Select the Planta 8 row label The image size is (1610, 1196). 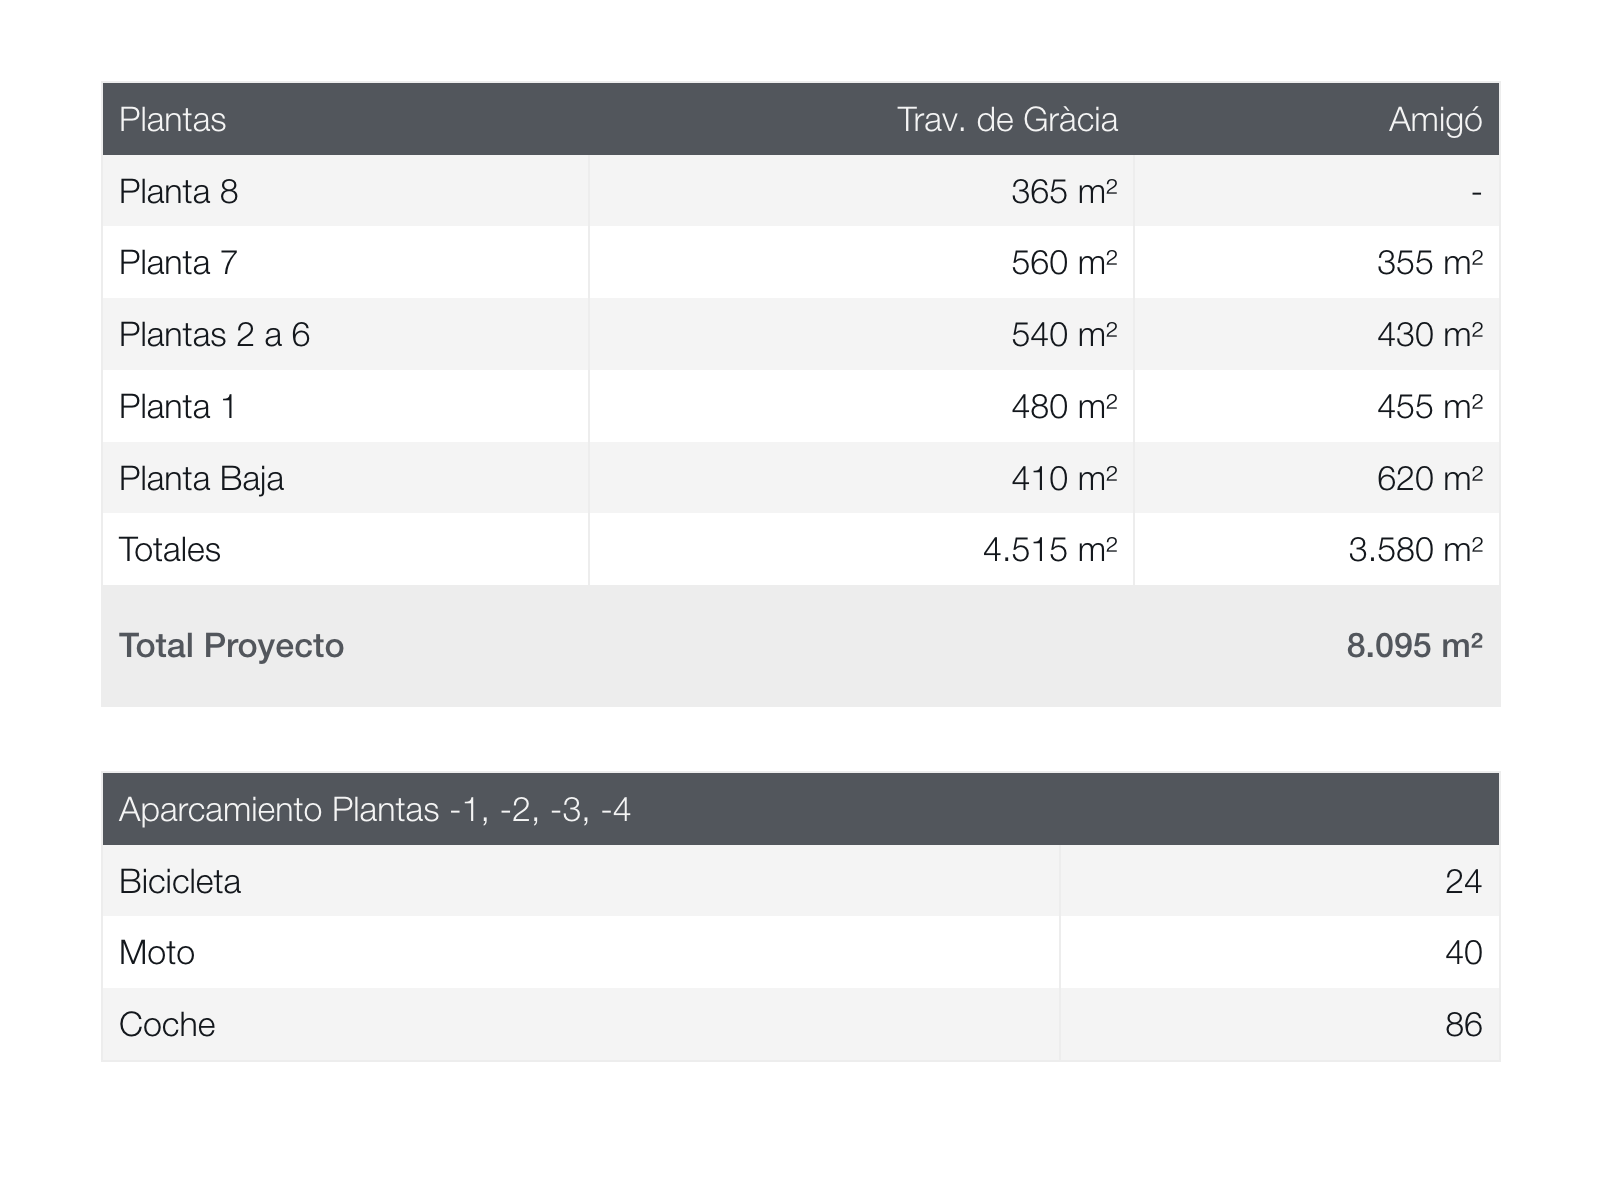(179, 191)
